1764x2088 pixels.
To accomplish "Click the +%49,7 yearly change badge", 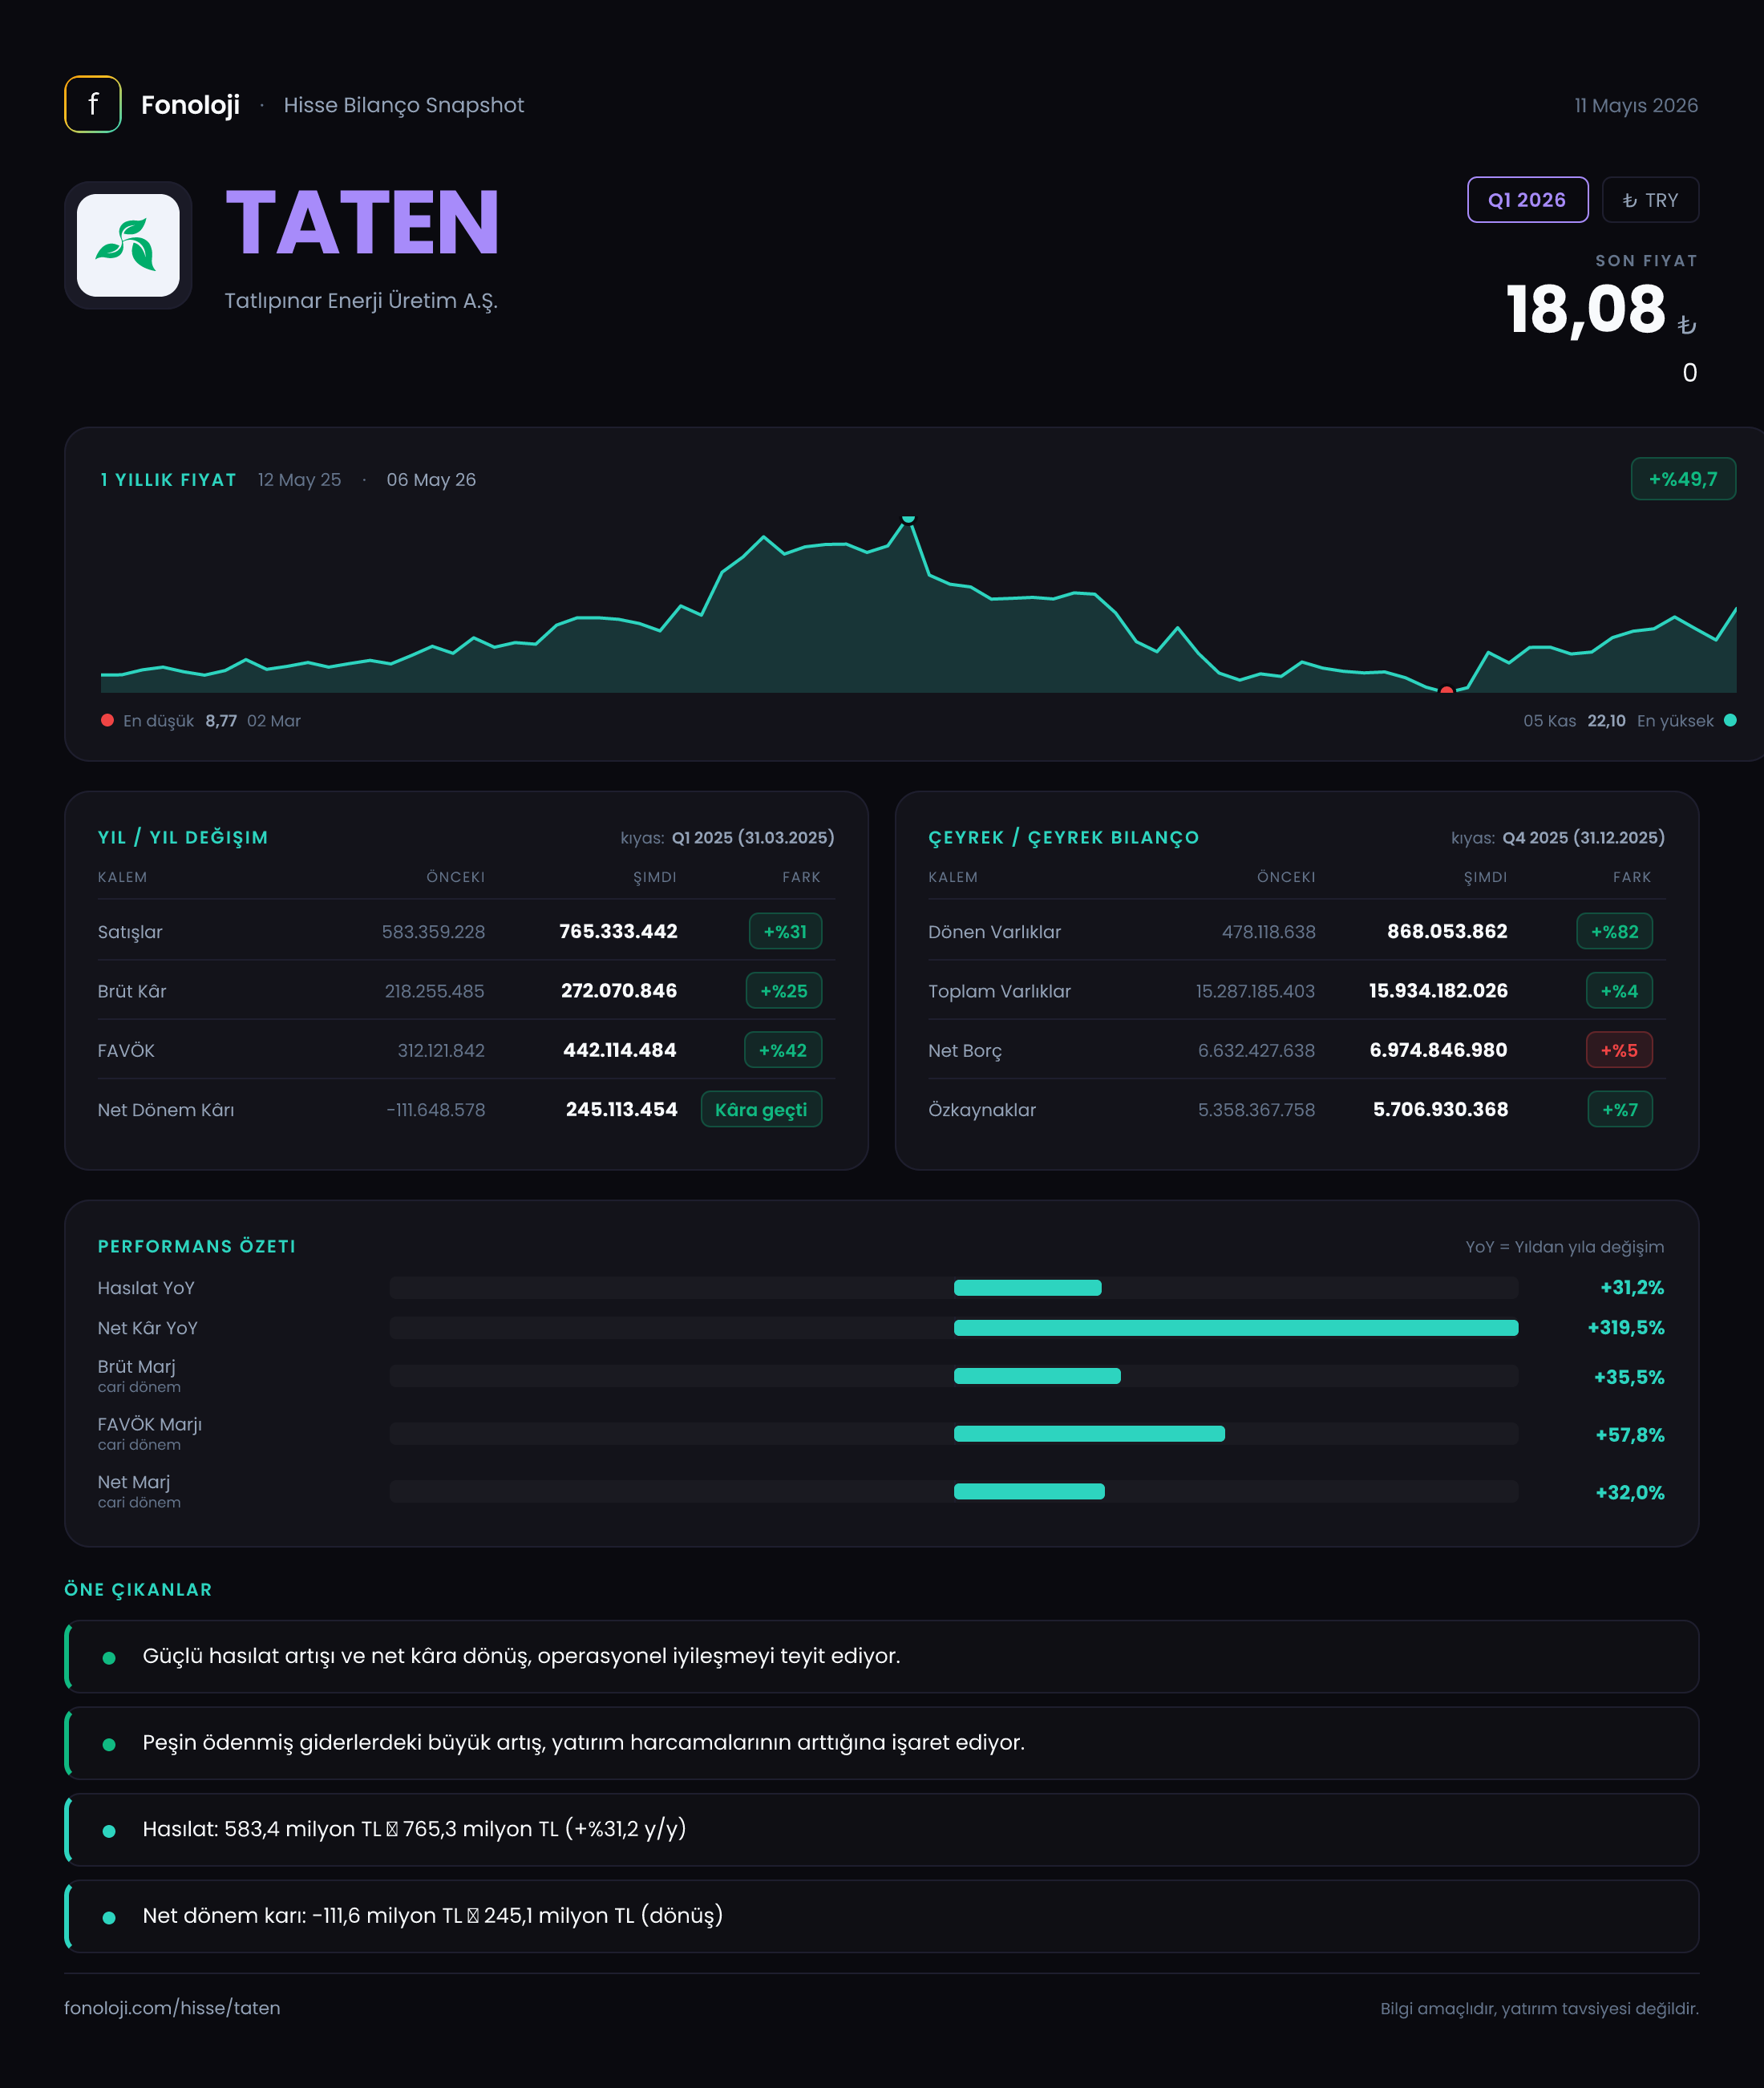I will [1683, 479].
